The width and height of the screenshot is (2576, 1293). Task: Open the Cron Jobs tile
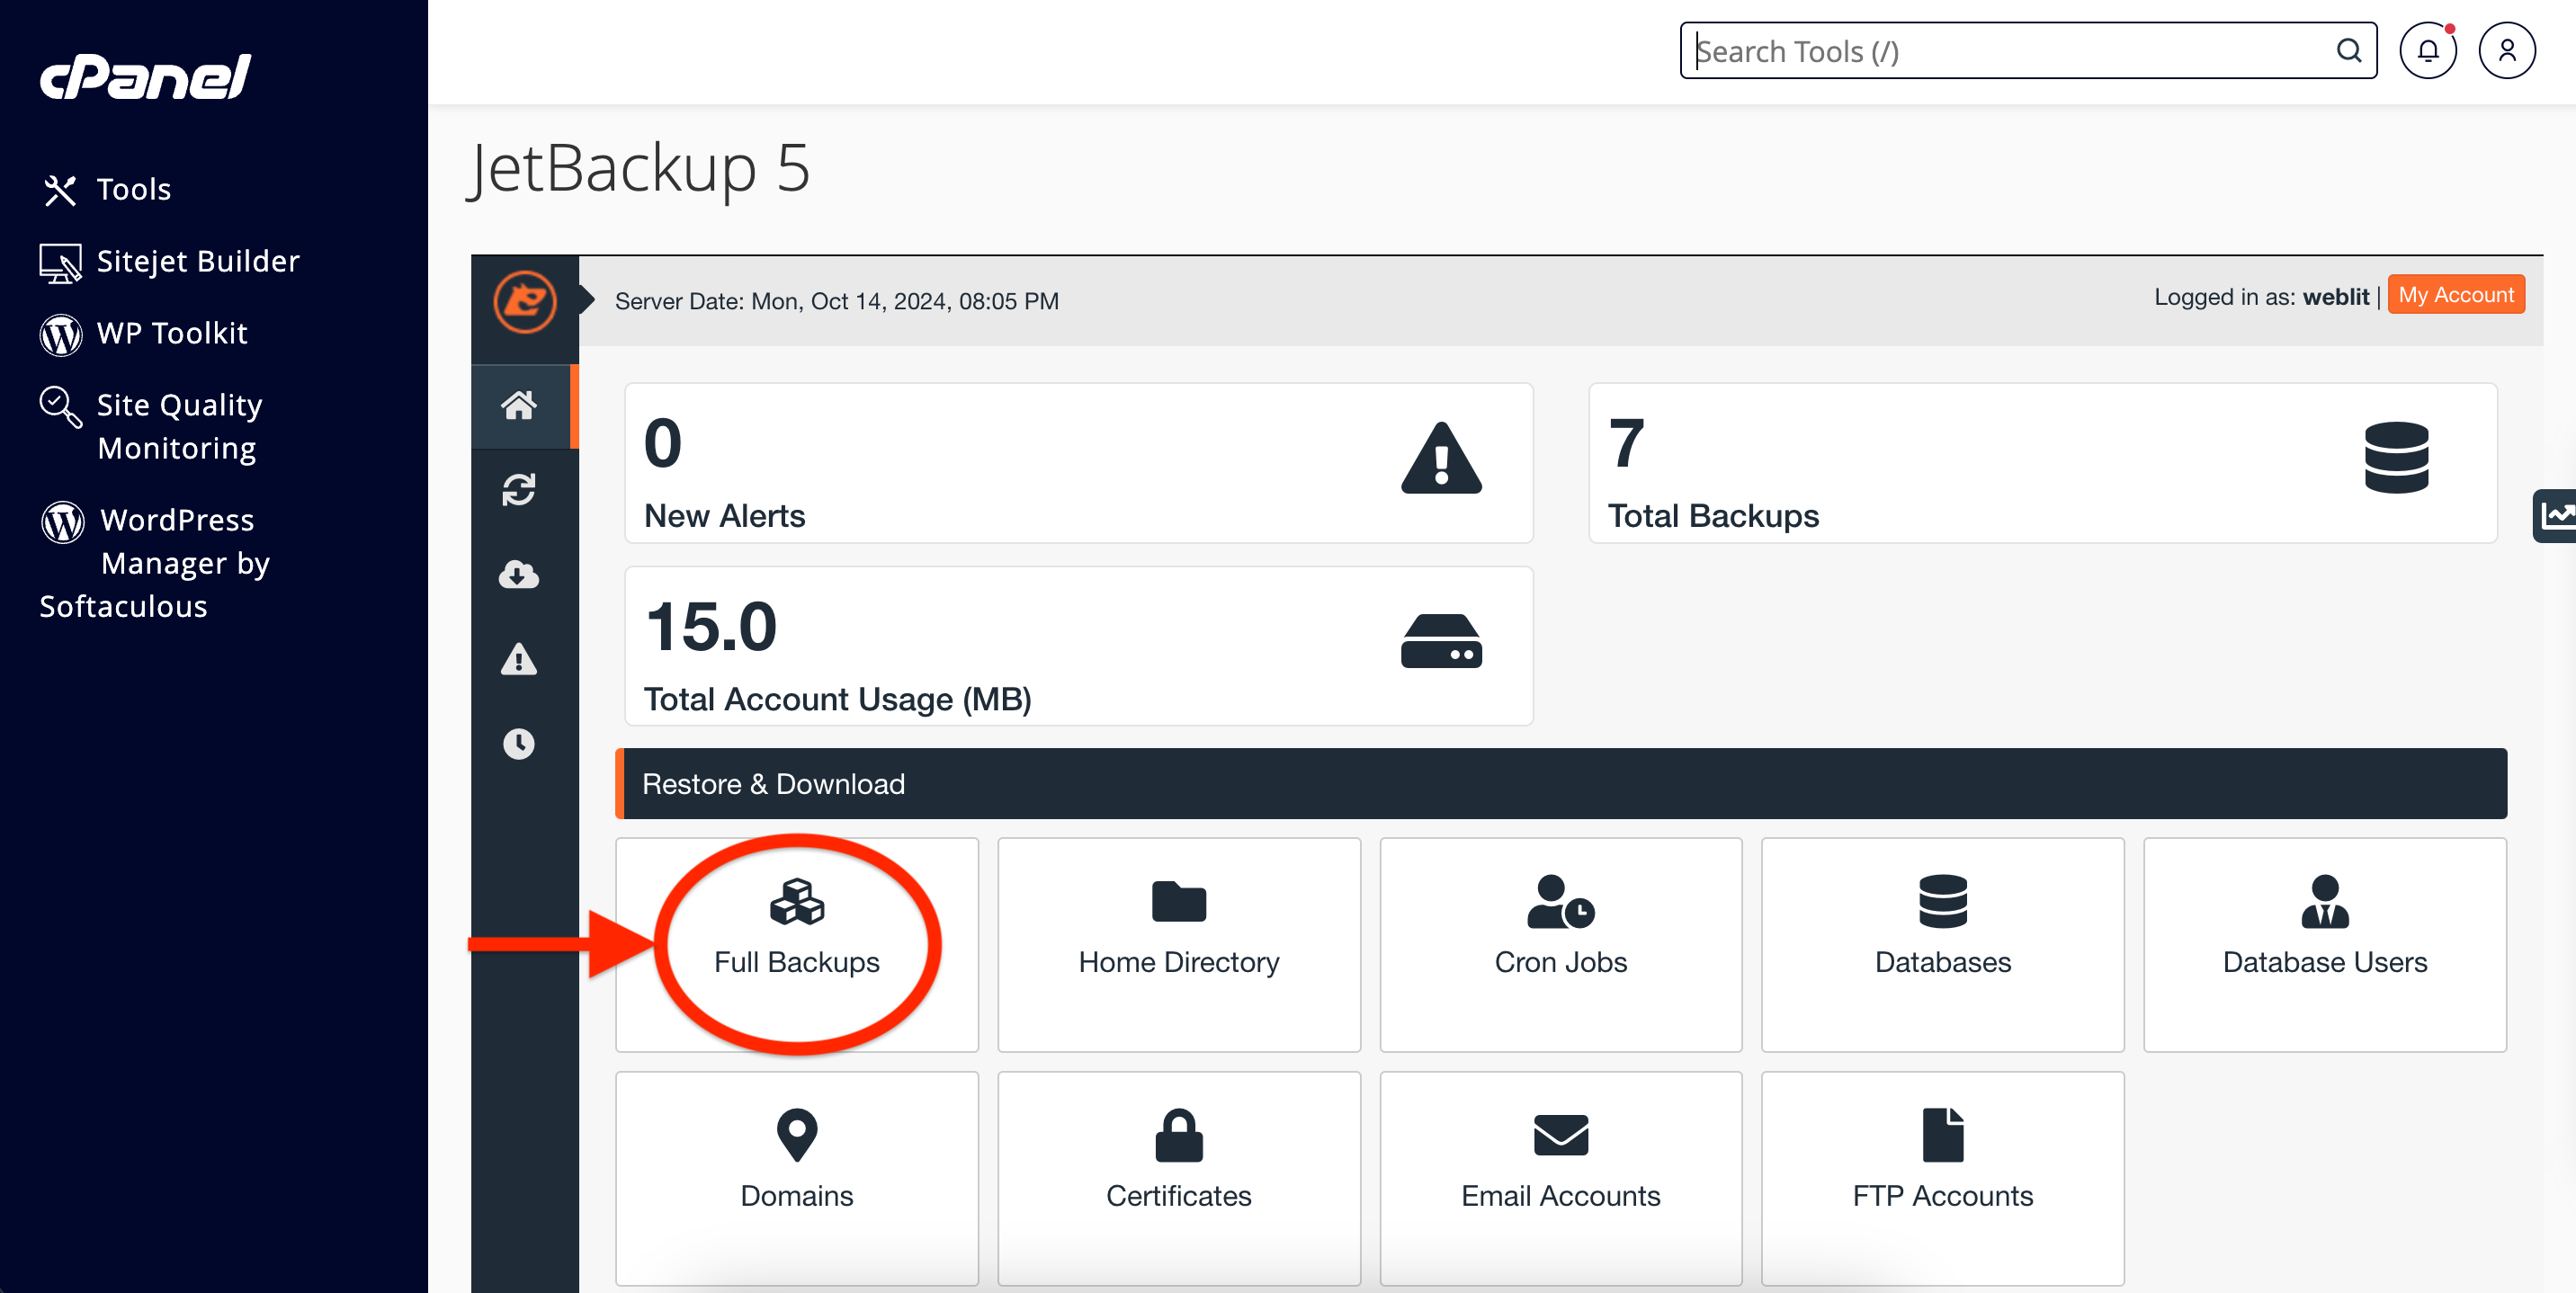(x=1560, y=944)
